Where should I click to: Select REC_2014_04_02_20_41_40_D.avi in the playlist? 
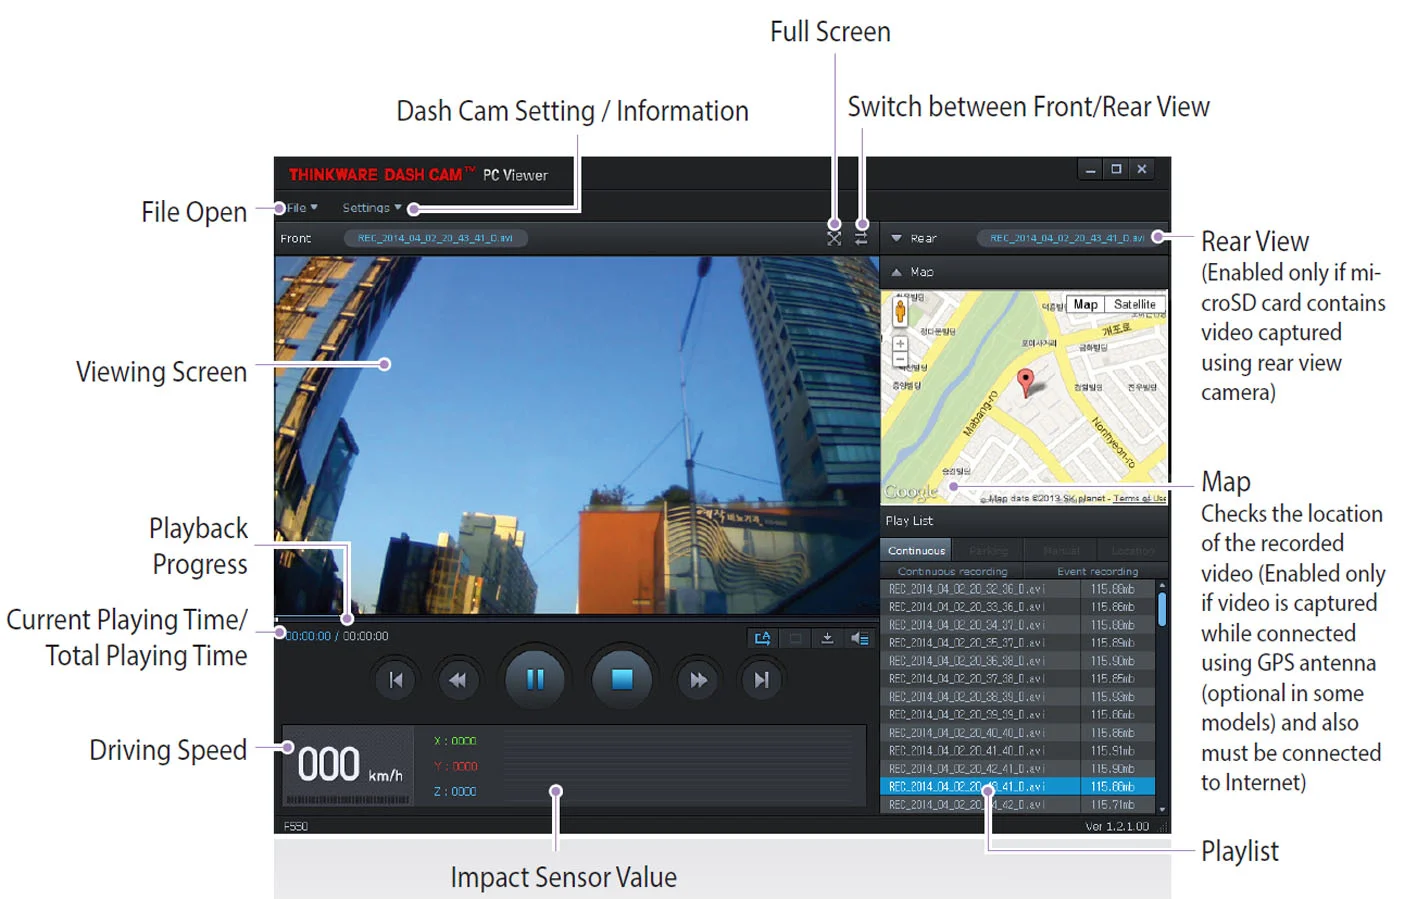(x=1018, y=751)
